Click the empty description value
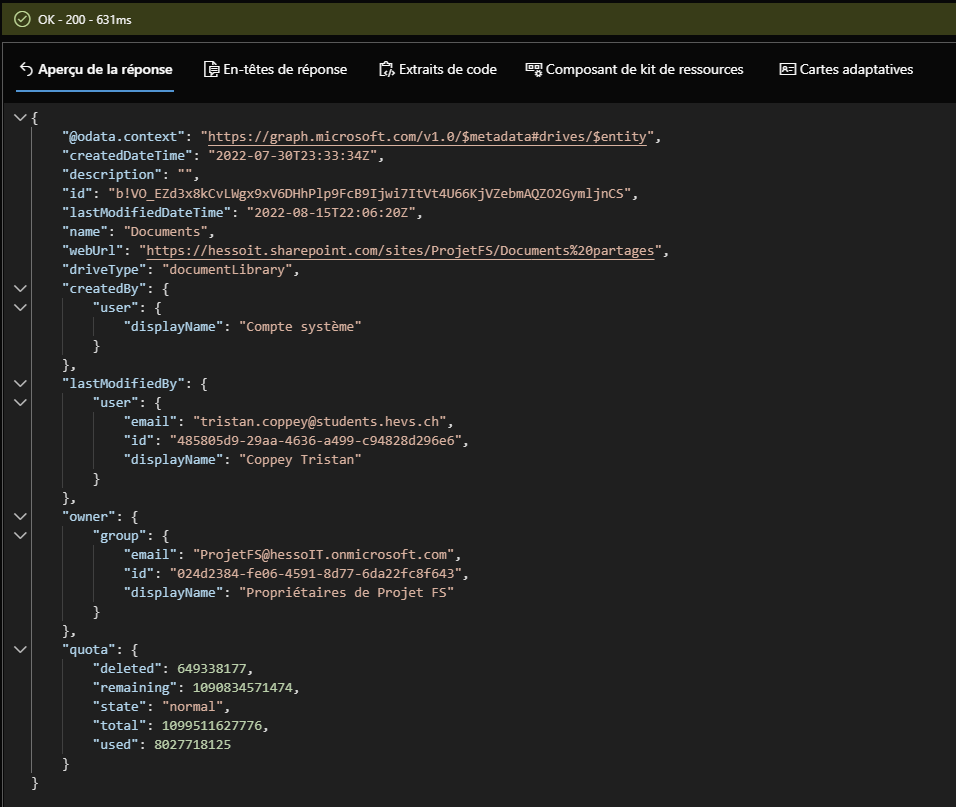 185,174
